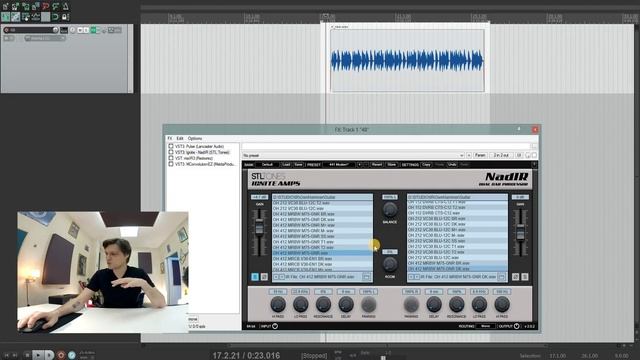Open the NadIR bank Default dropdown
Viewport: 640px width, 360px height.
point(268,164)
